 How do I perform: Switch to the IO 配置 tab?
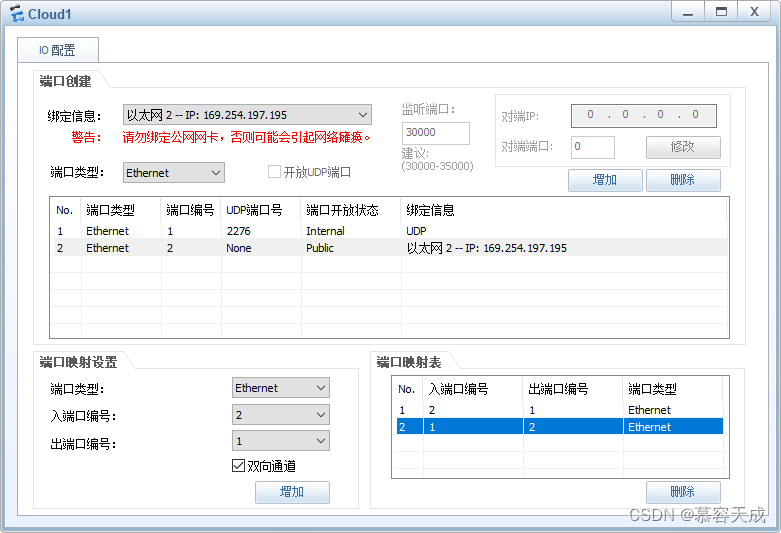pos(58,50)
